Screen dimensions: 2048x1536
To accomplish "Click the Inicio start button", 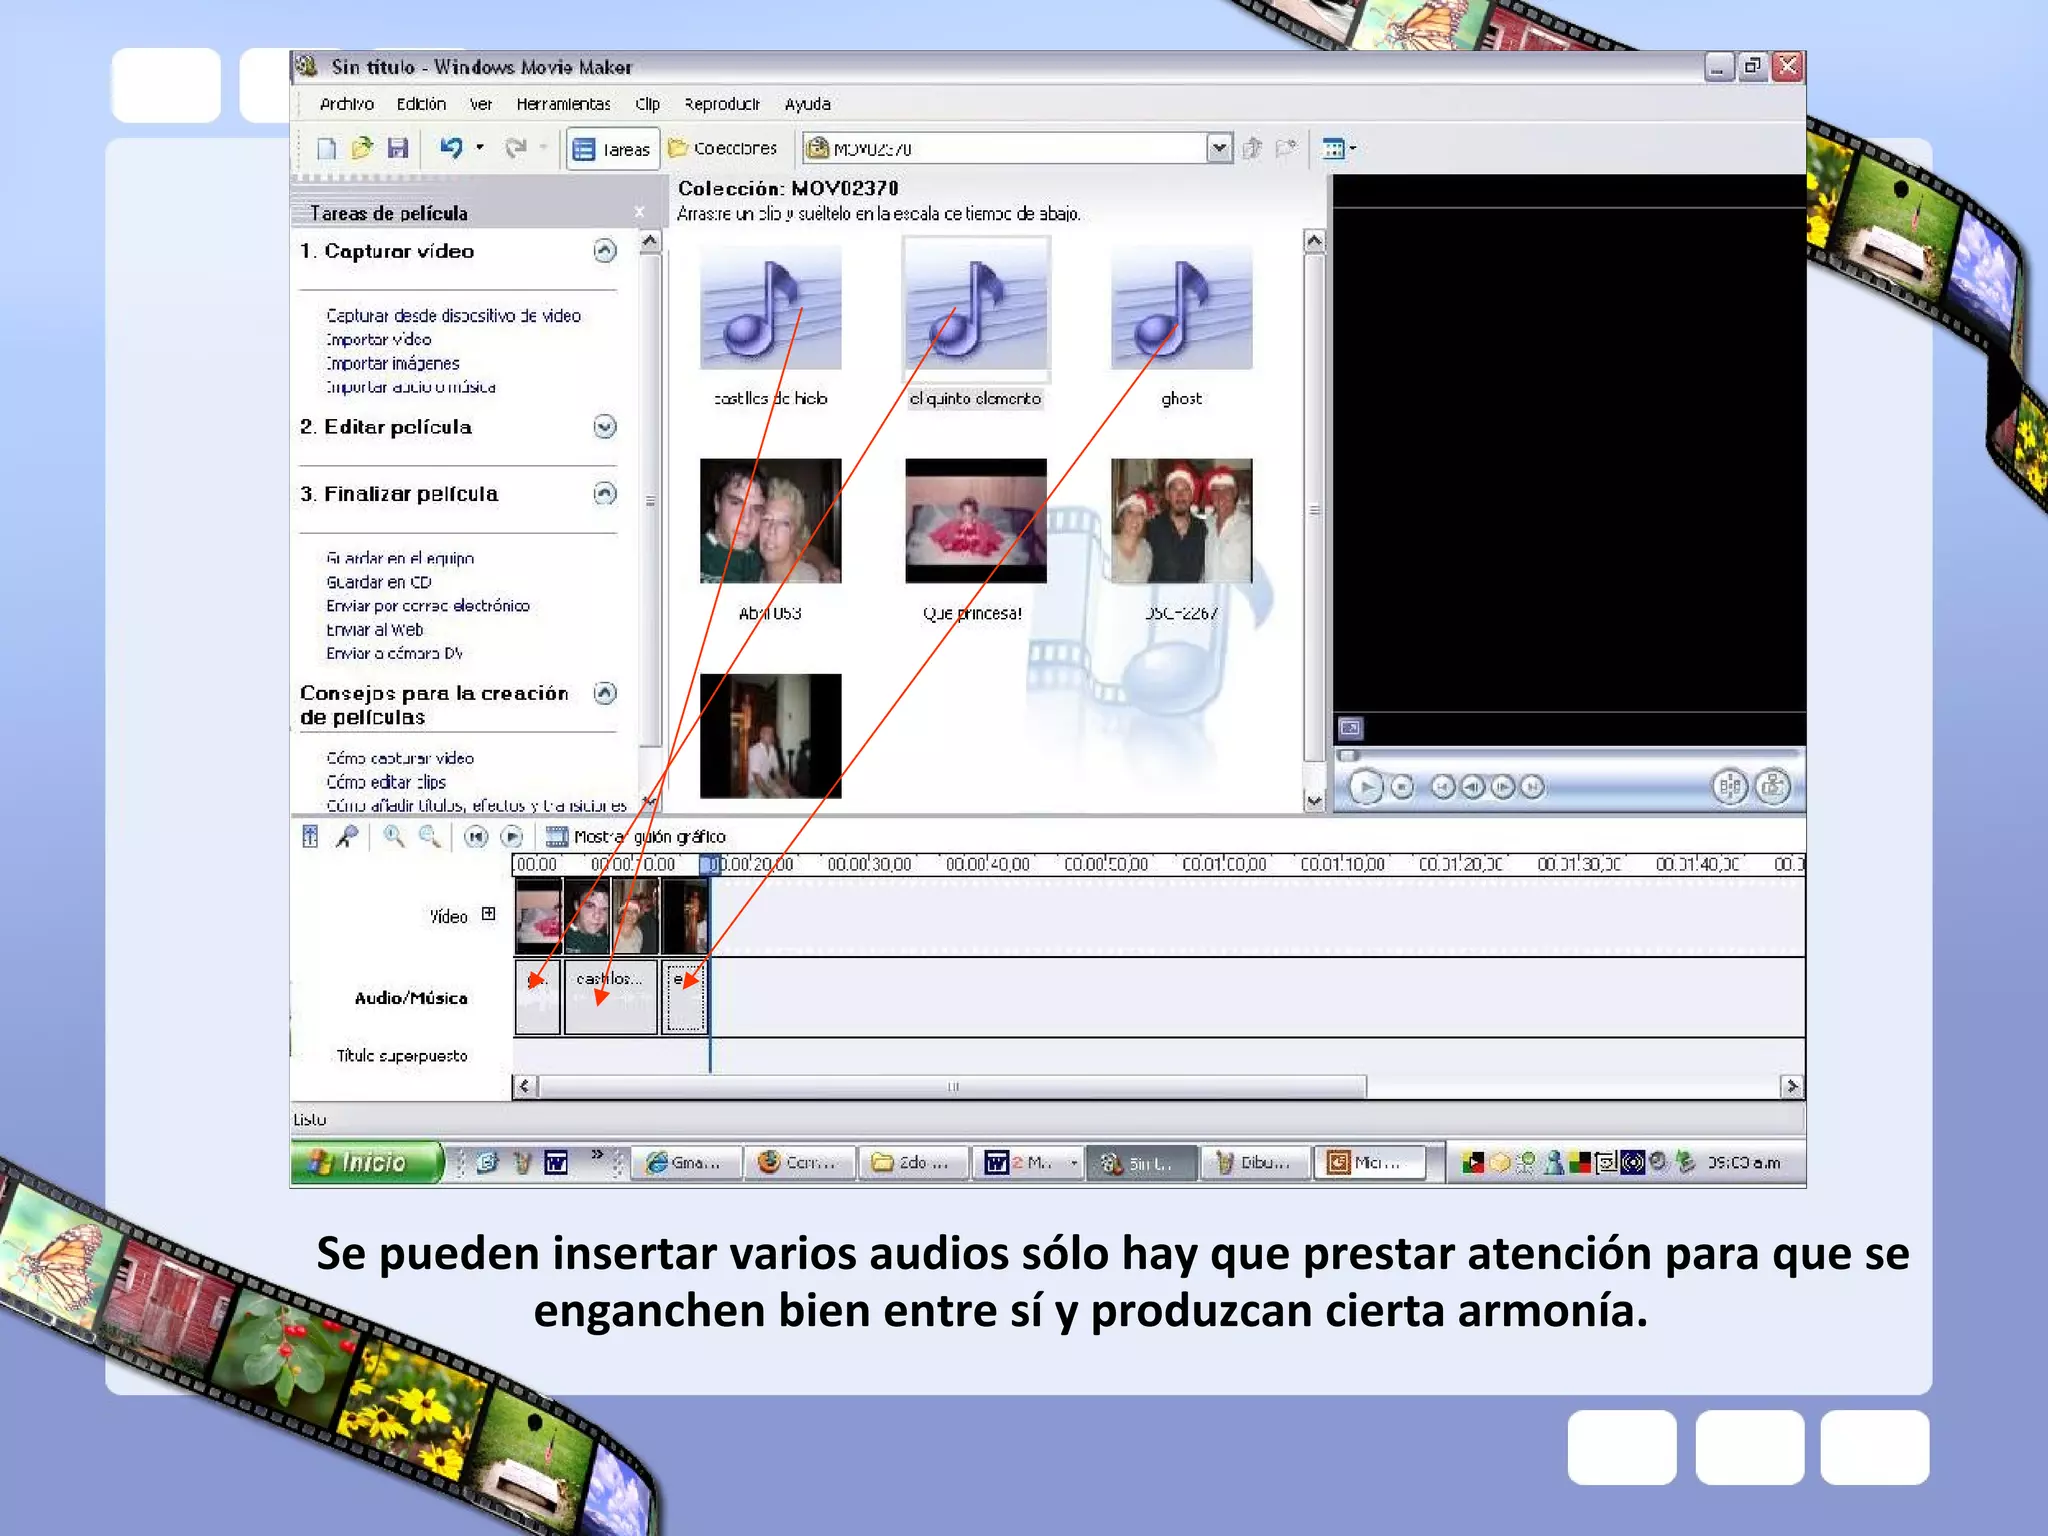I will pyautogui.click(x=366, y=1162).
